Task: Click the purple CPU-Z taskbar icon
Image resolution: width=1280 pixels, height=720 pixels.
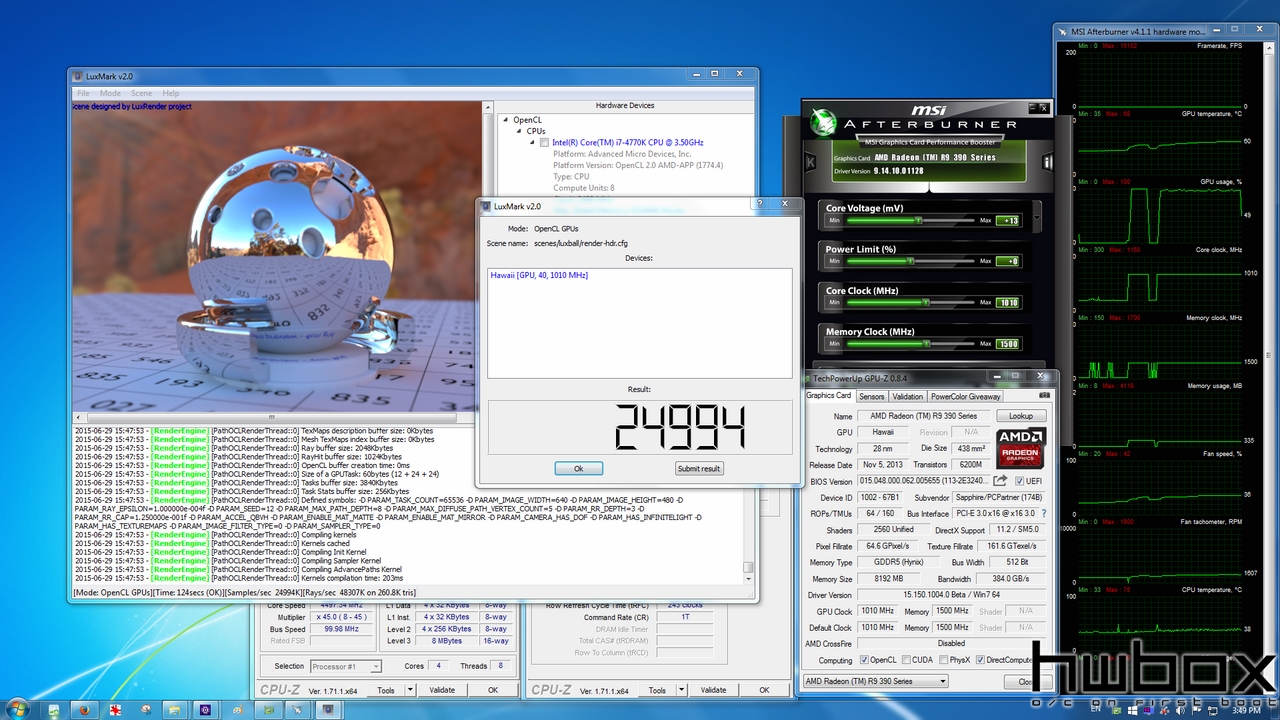Action: pyautogui.click(x=206, y=709)
